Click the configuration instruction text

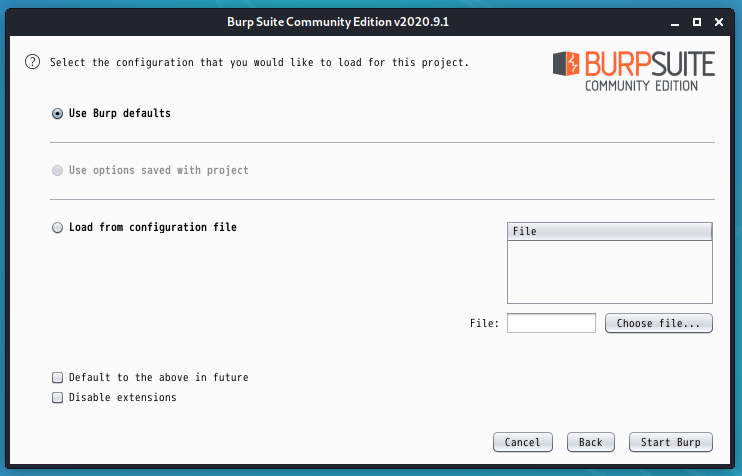click(259, 62)
